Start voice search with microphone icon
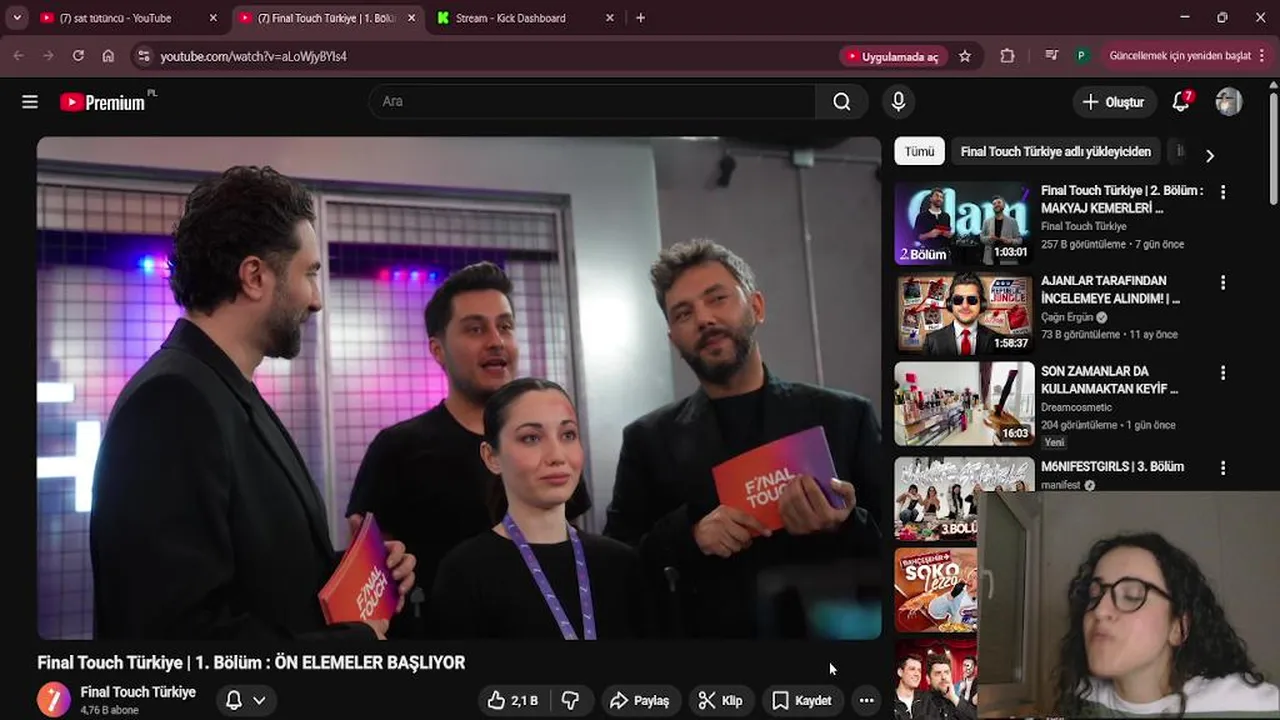The width and height of the screenshot is (1280, 720). point(898,101)
